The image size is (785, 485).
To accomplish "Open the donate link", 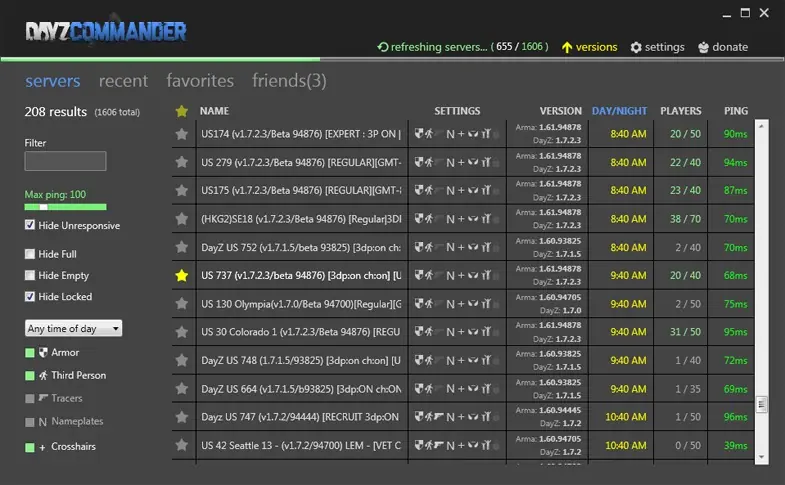I will [x=730, y=47].
